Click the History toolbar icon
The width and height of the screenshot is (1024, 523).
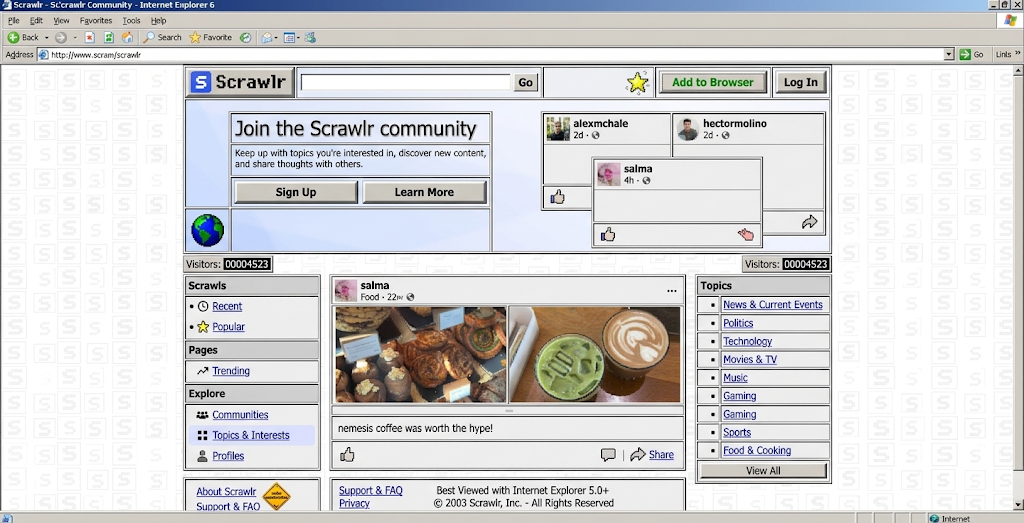click(246, 38)
